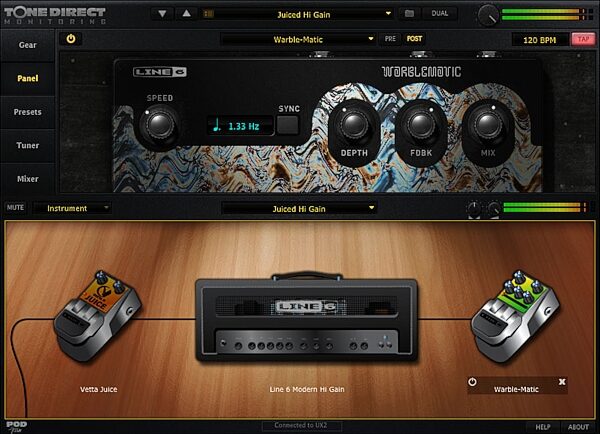Screen dimensions: 600x434
Task: Open the Mixer tab
Action: (x=28, y=179)
